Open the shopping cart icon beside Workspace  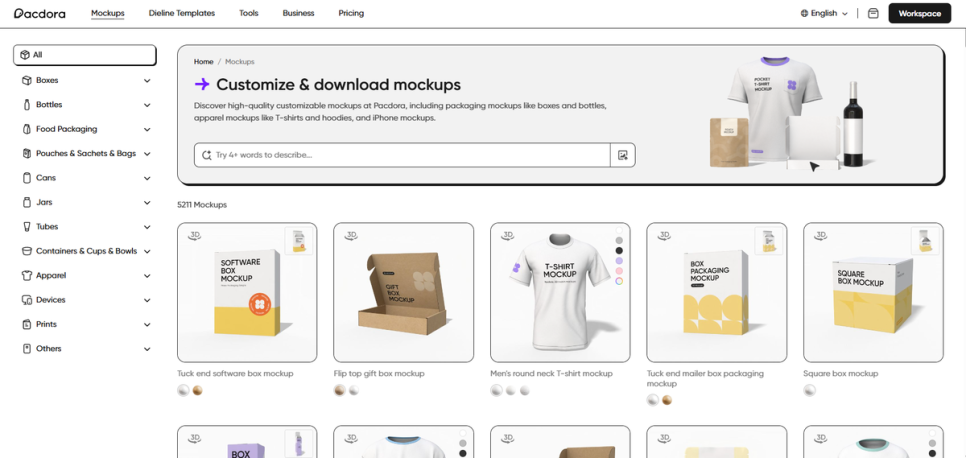(873, 13)
